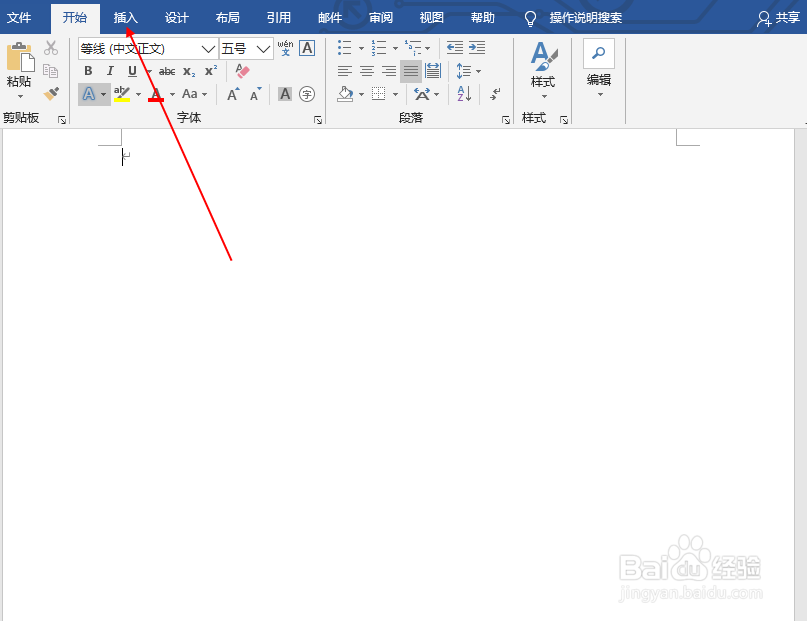Decrease font size with shrink icon
This screenshot has width=807, height=621.
coord(256,94)
